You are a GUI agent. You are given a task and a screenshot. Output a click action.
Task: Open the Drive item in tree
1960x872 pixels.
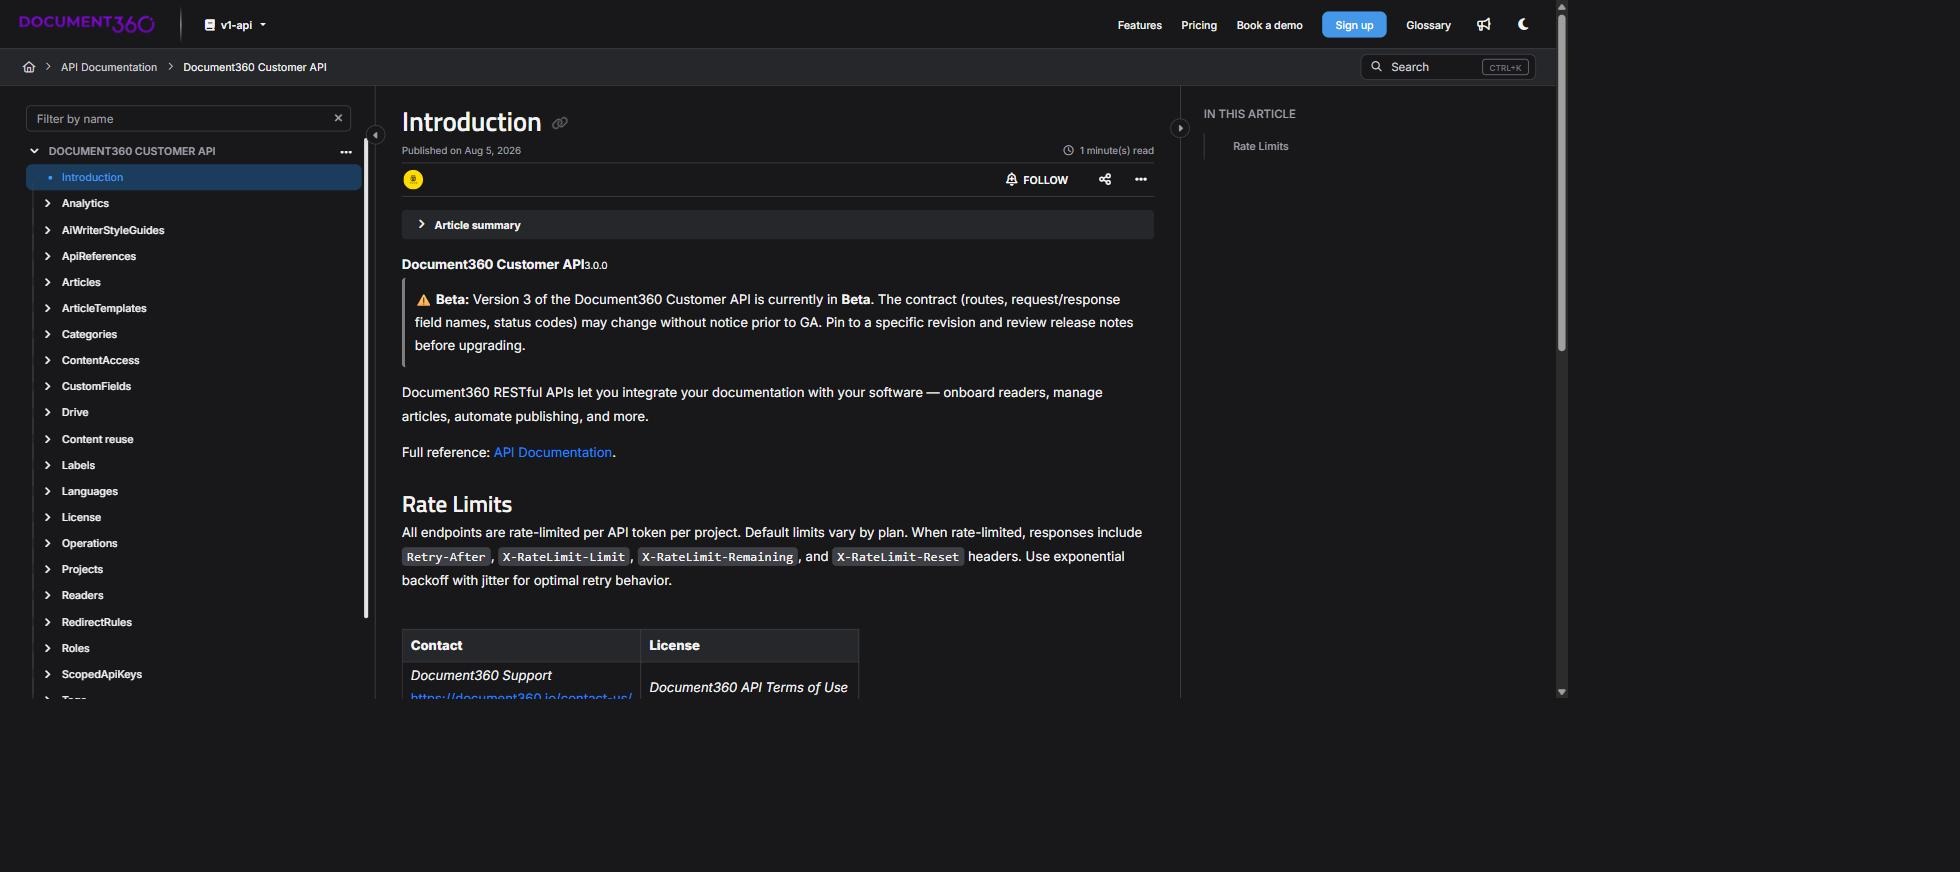pyautogui.click(x=75, y=412)
